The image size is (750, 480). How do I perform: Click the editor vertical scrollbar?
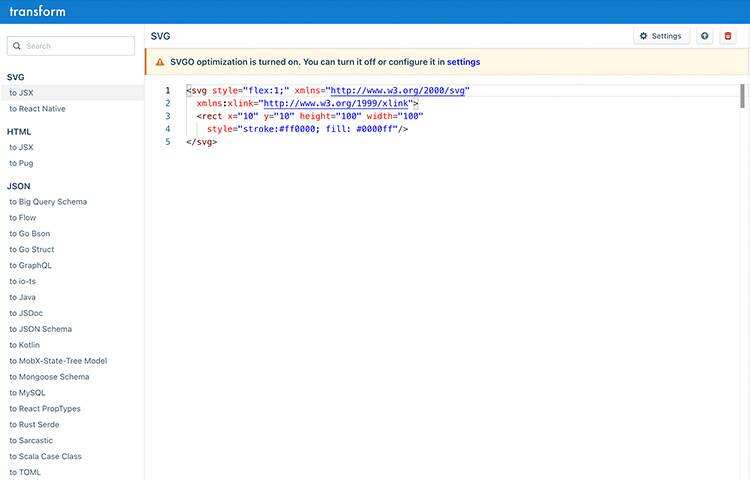click(742, 95)
